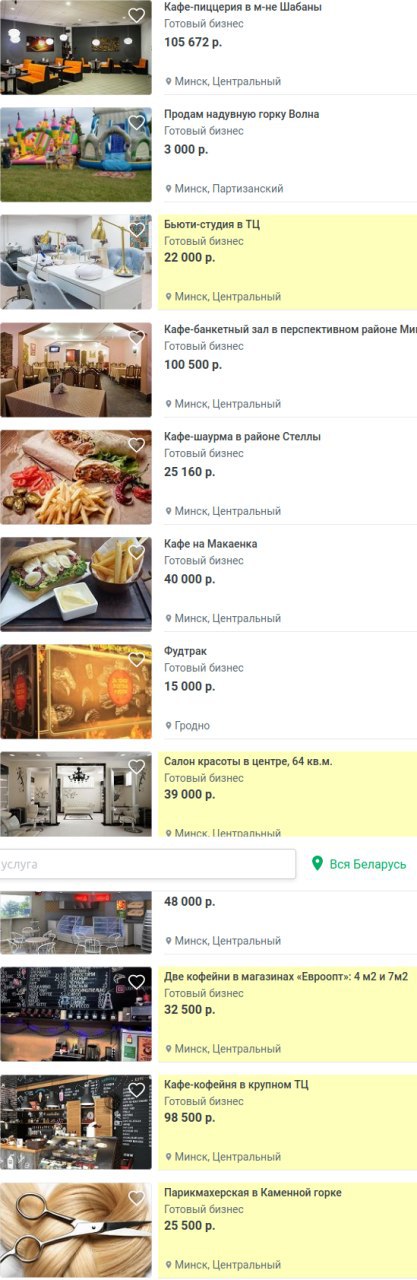
Task: Save Бьюти-студия в ТЦ to favorites
Action: [137, 230]
